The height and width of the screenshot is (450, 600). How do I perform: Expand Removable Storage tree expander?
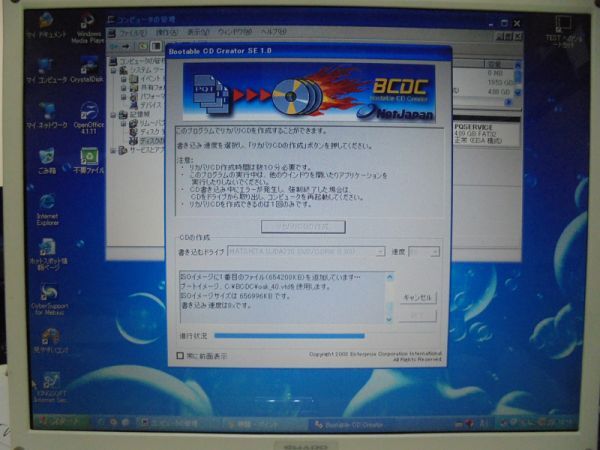[123, 123]
